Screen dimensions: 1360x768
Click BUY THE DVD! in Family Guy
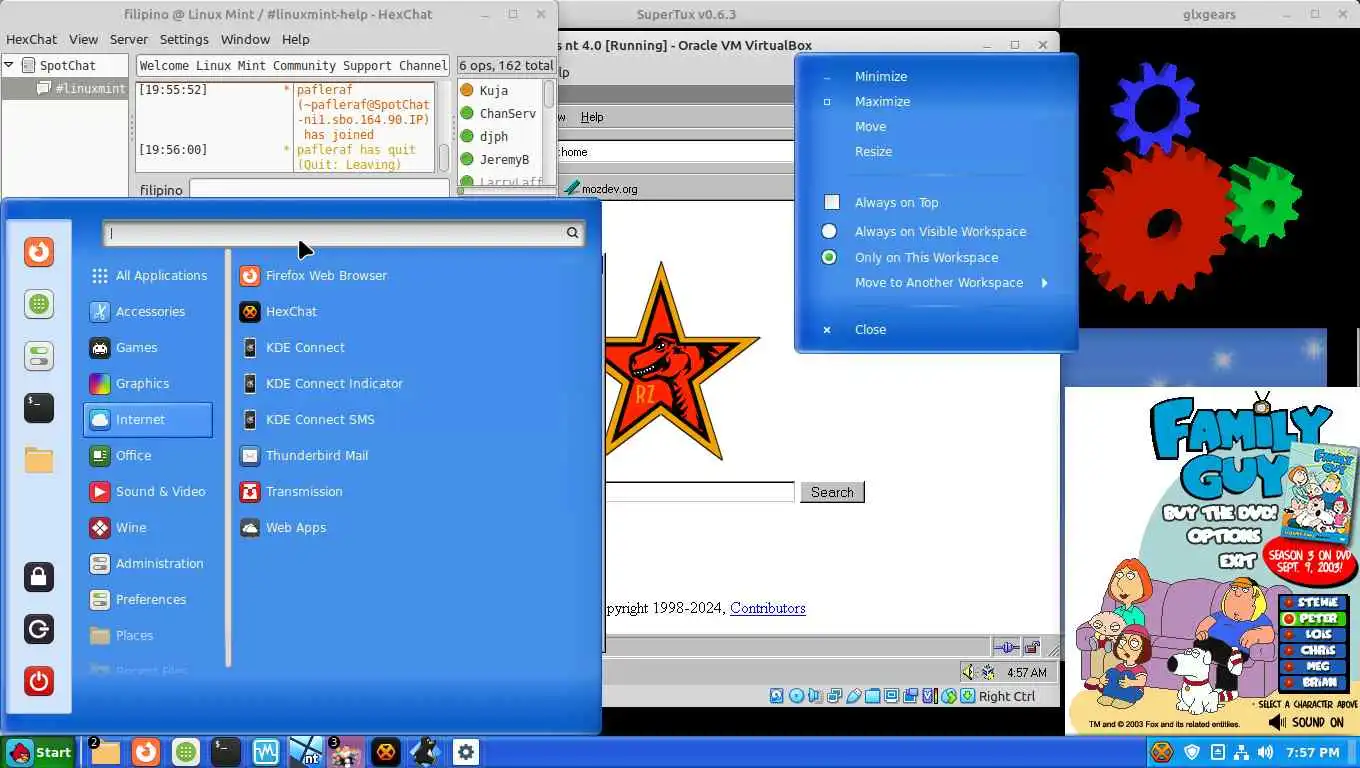click(1220, 514)
